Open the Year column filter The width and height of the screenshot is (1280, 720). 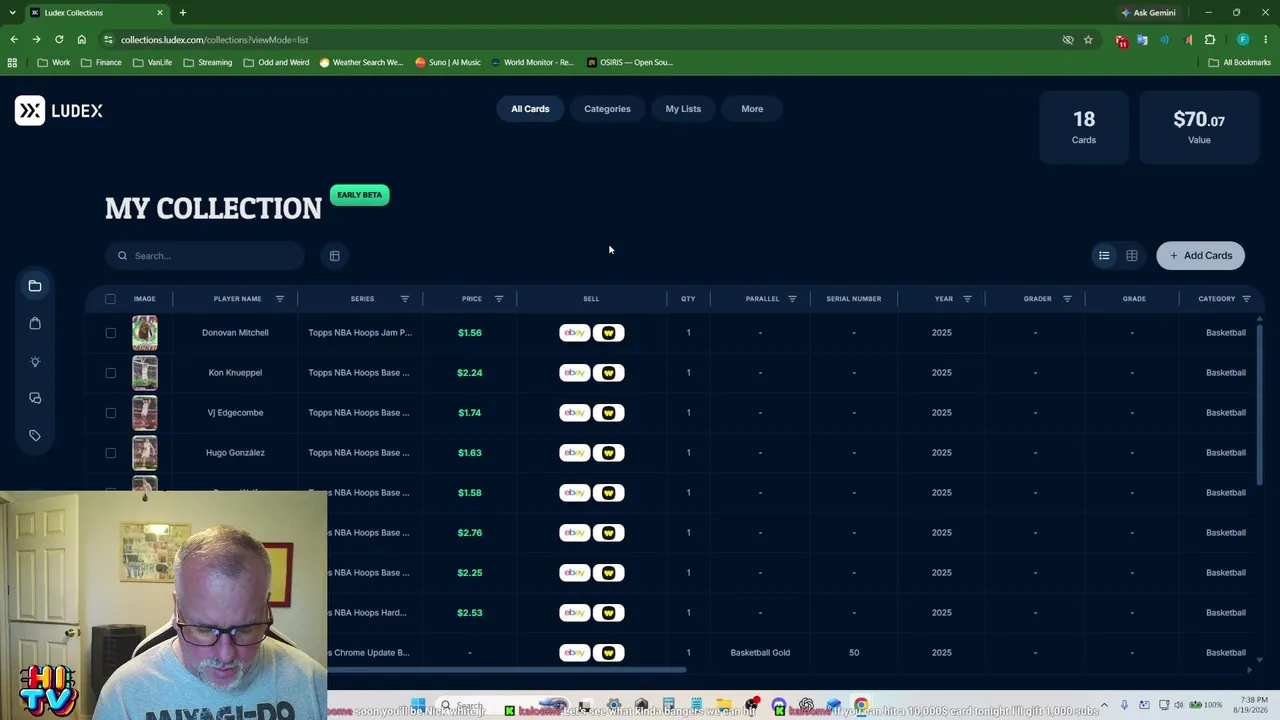click(x=967, y=299)
